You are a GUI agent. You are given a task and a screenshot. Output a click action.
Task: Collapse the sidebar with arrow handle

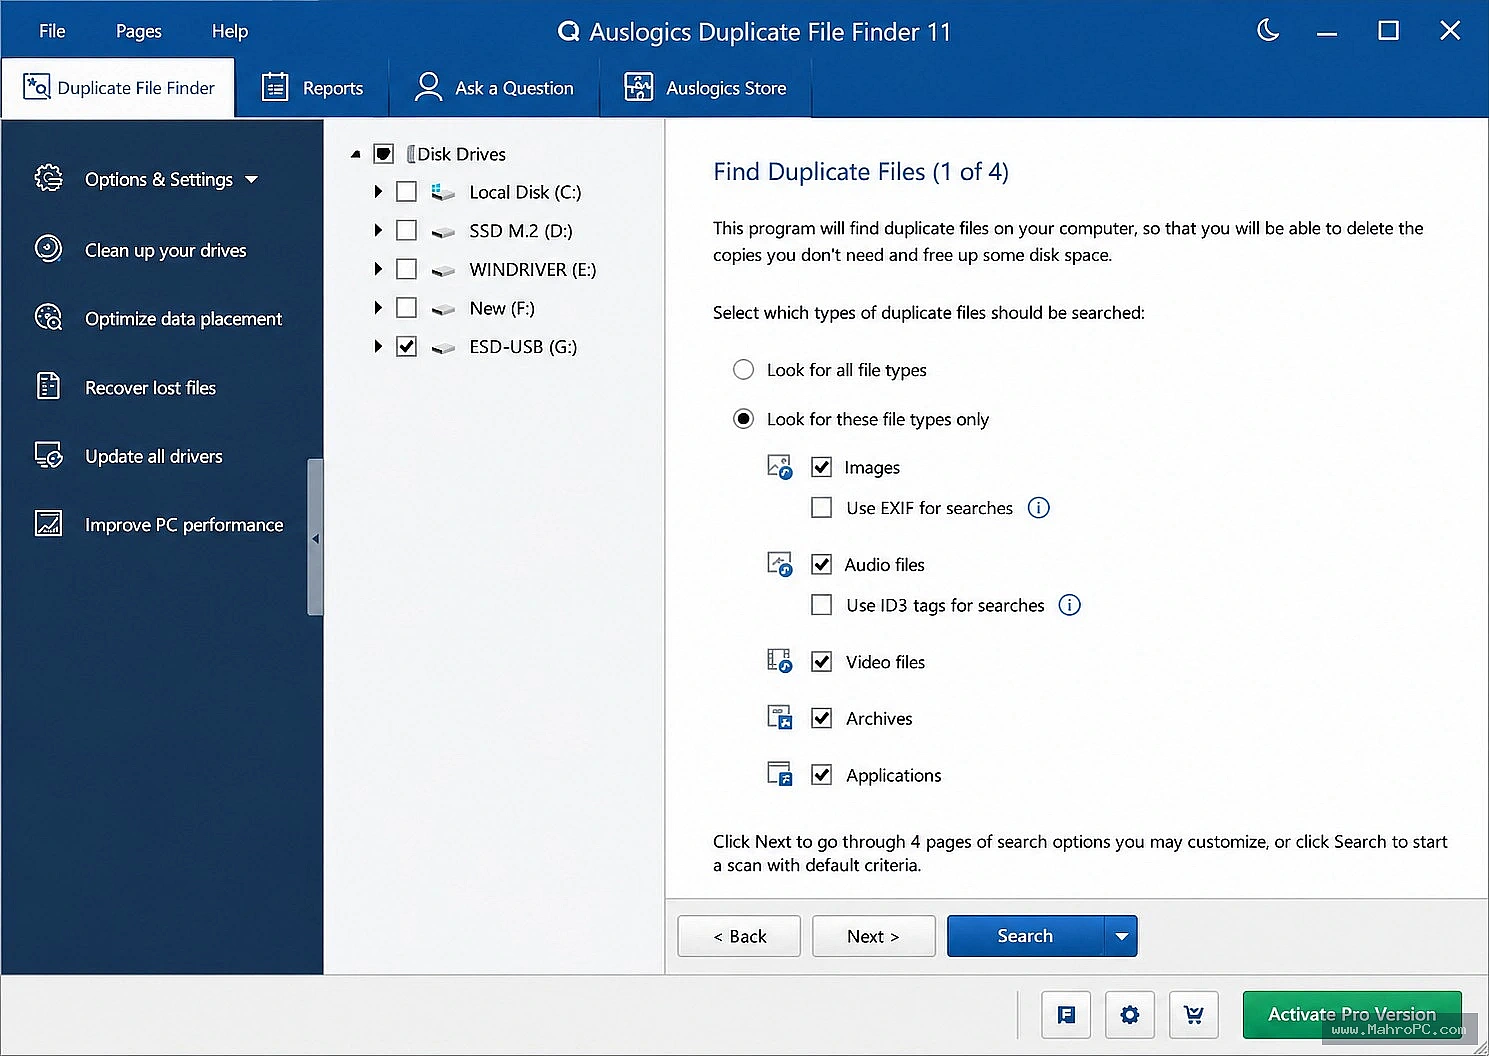(x=315, y=538)
